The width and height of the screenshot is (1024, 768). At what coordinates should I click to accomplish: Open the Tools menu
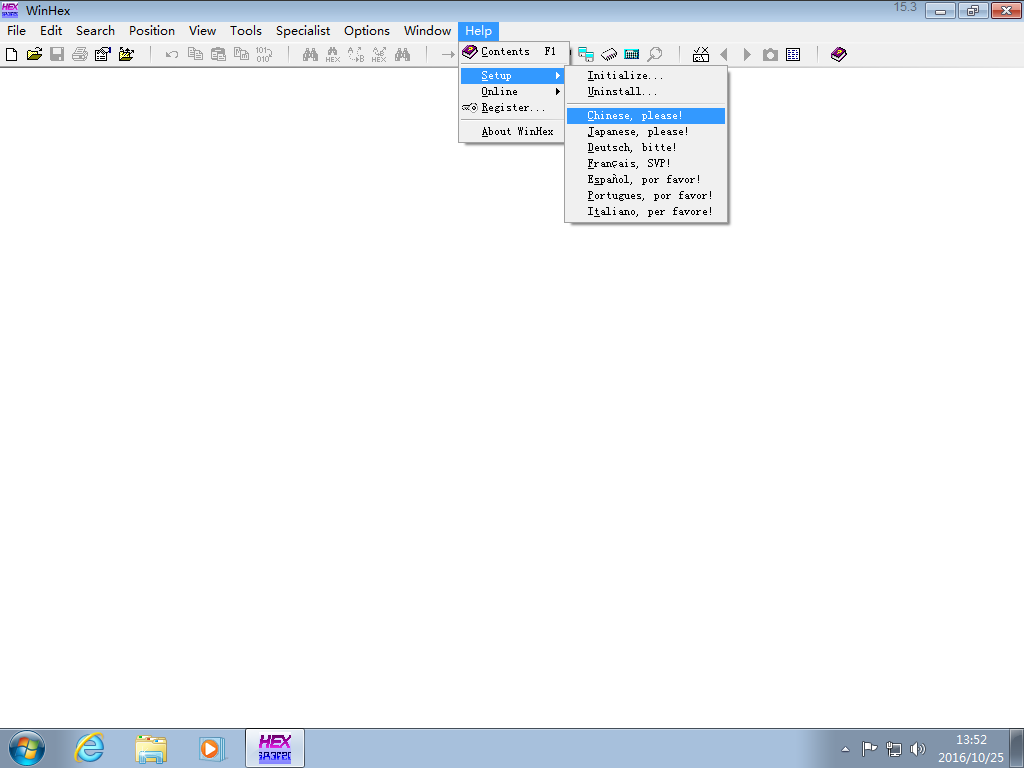[x=246, y=31]
